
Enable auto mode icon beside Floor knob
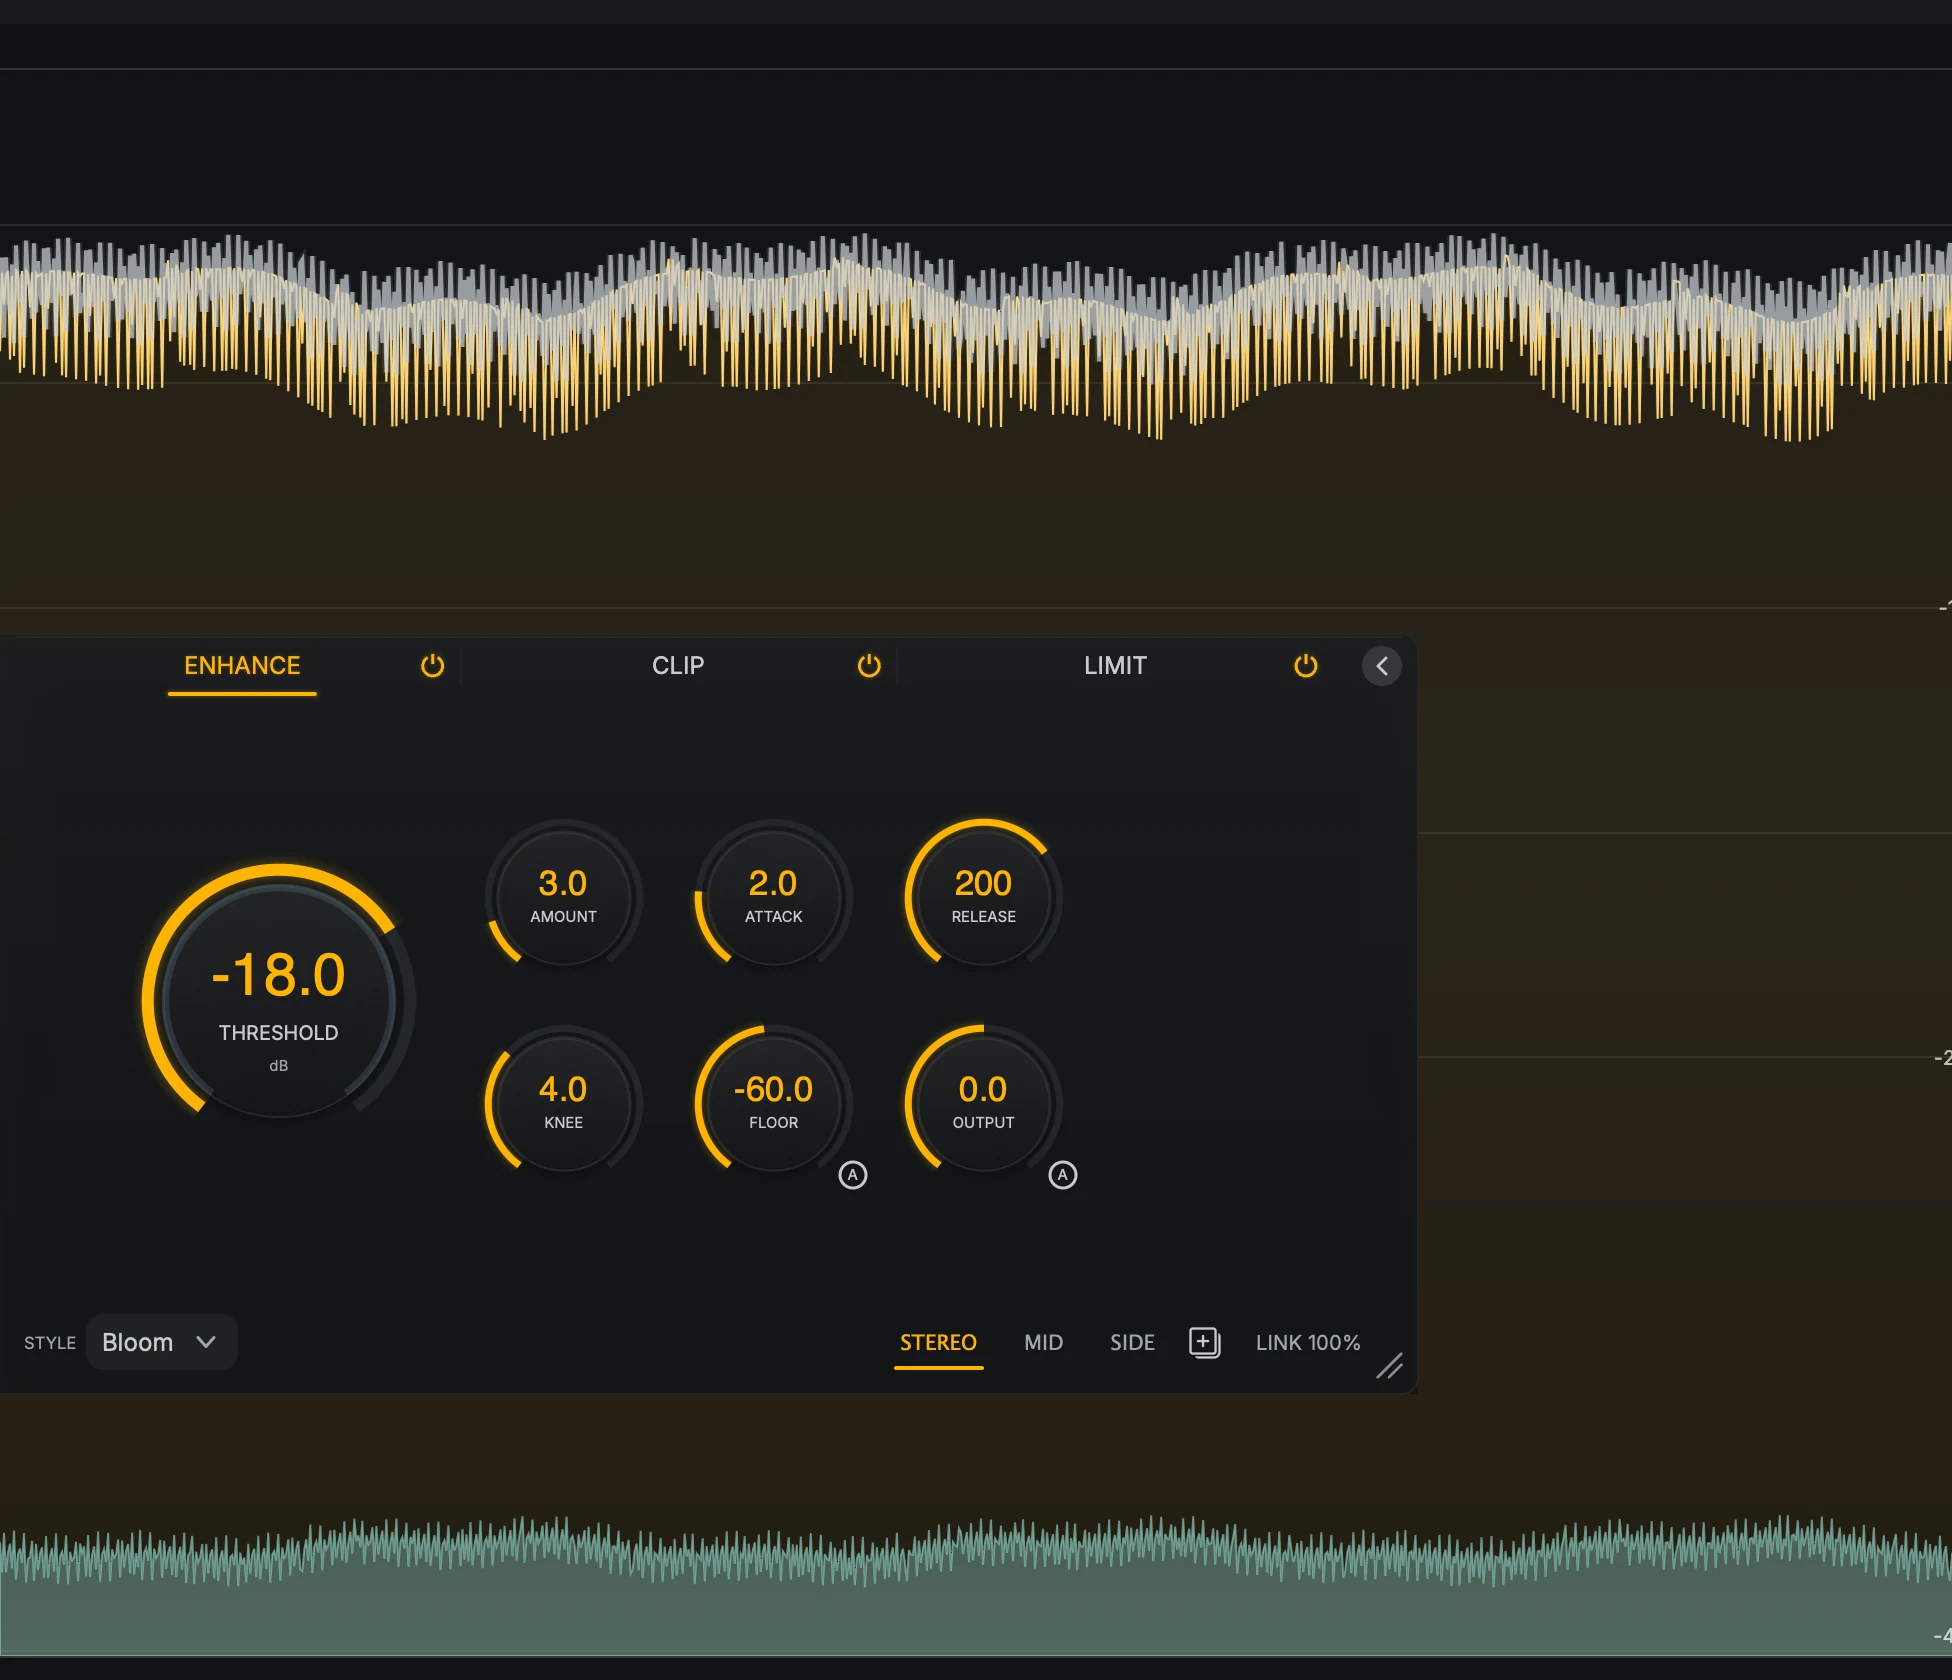click(852, 1175)
